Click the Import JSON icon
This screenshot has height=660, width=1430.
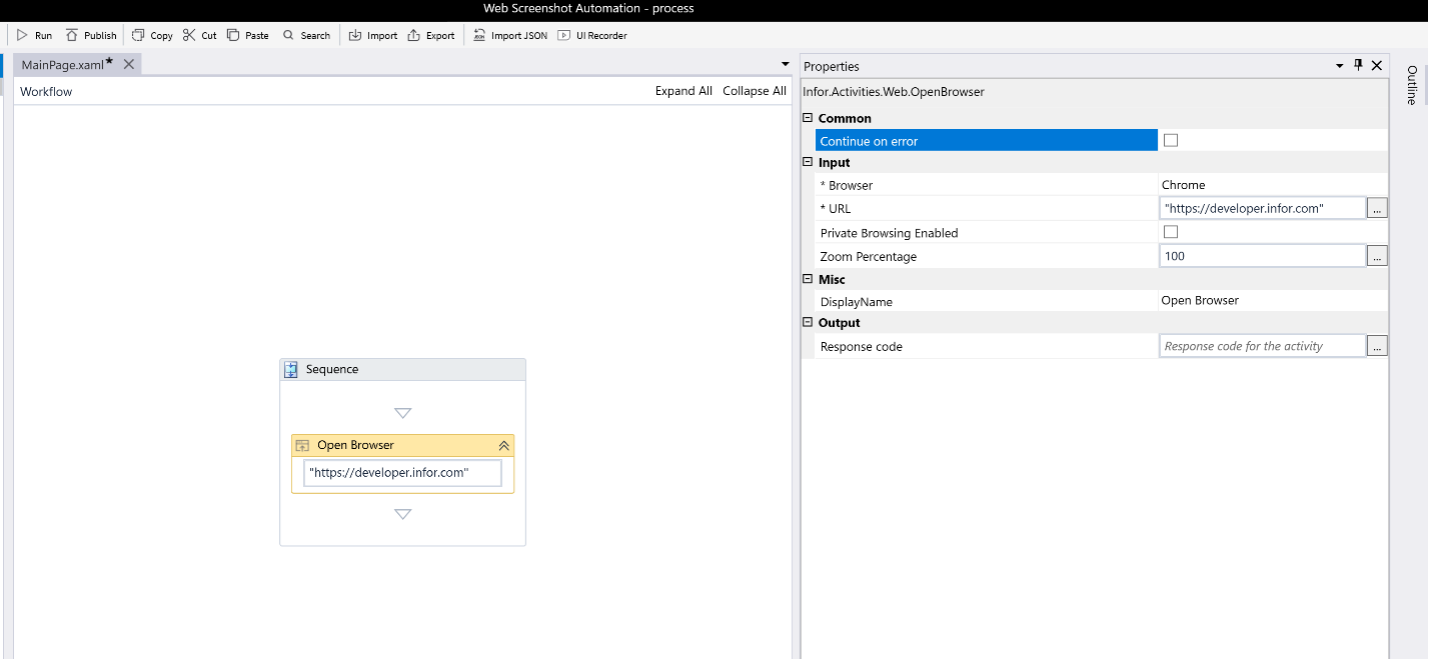click(480, 35)
